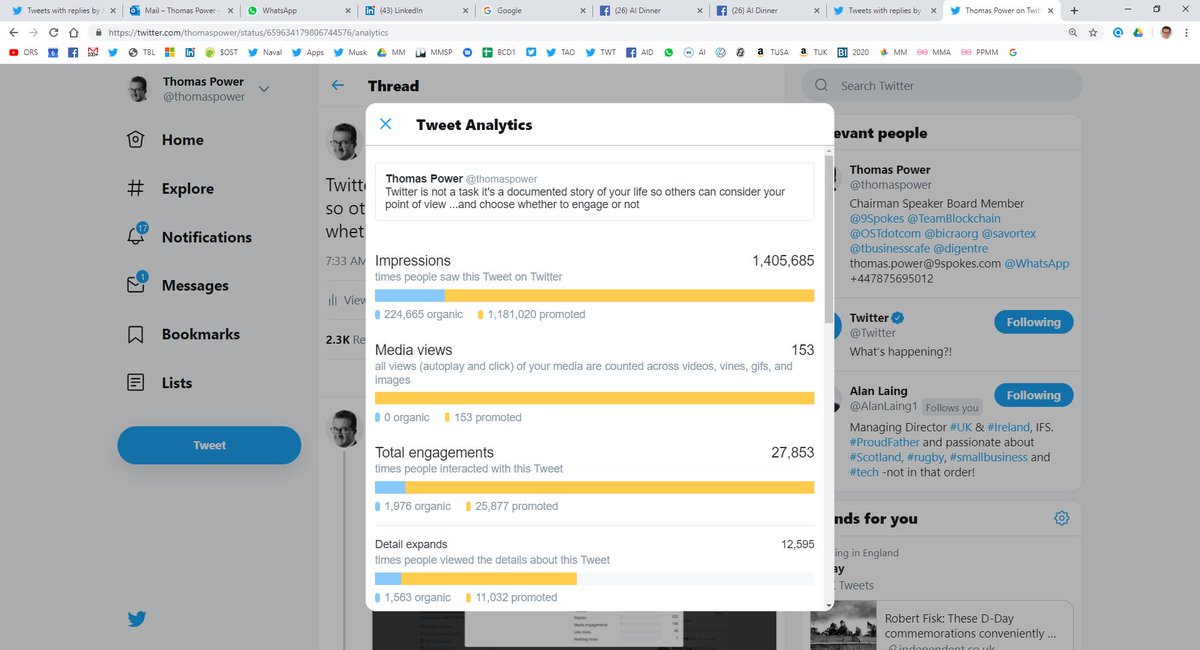The width and height of the screenshot is (1200, 650).
Task: Open the trends settings gear icon
Action: pyautogui.click(x=1062, y=518)
